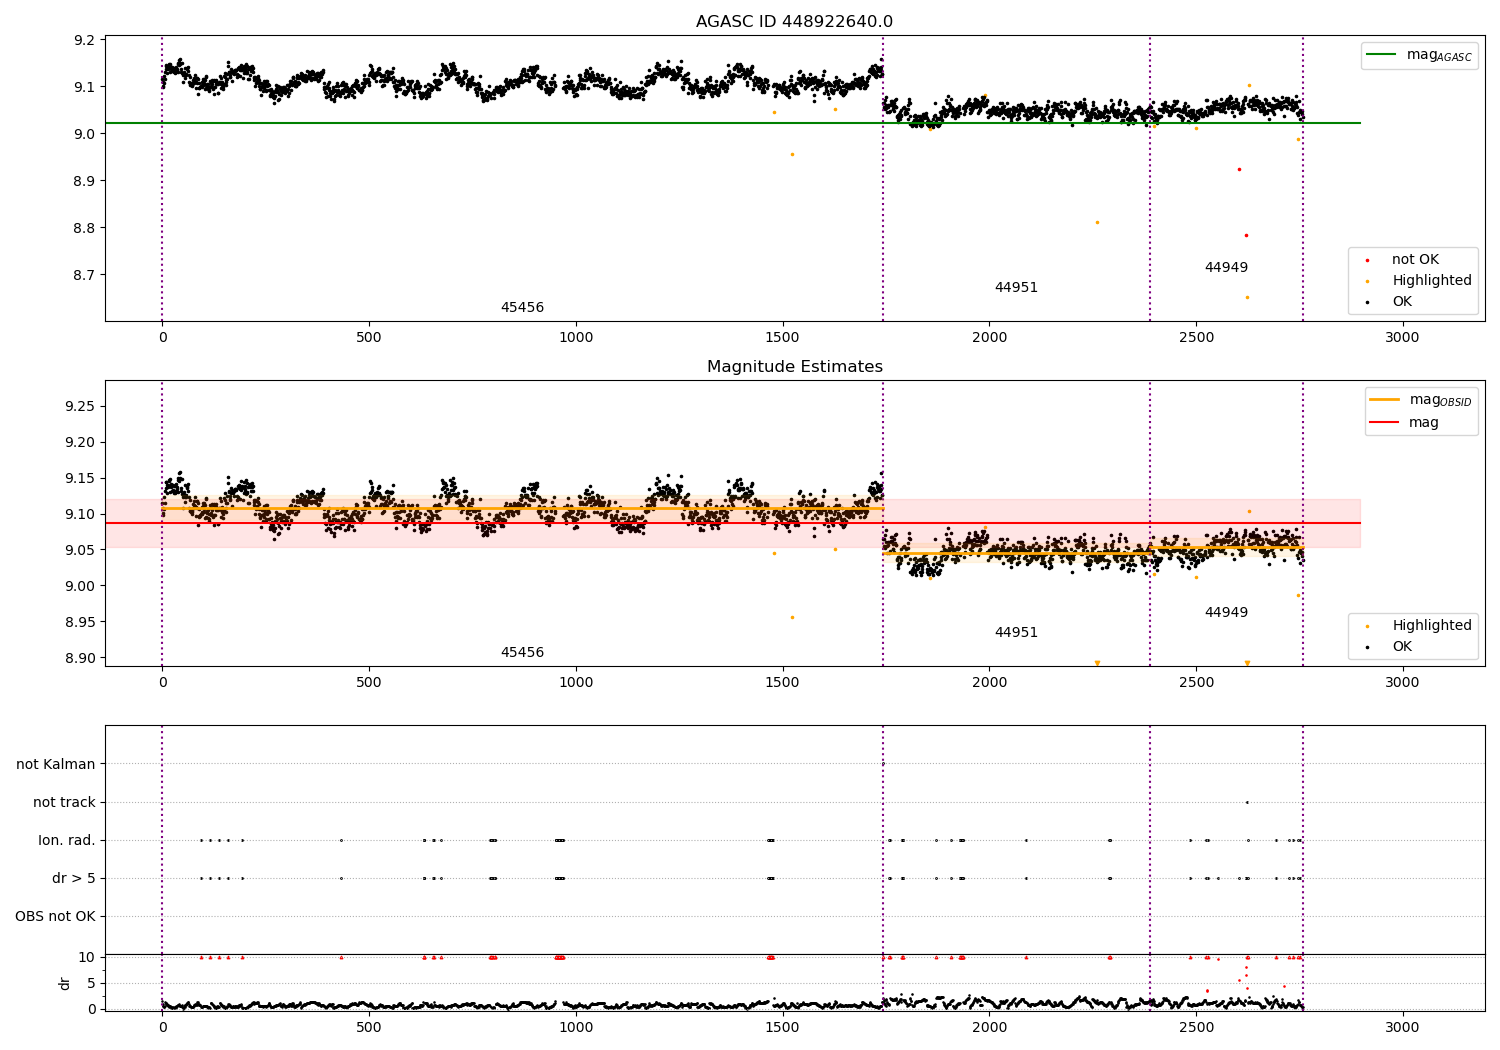
Task: Click the 2000 x-axis tick of the bottom plot
Action: click(989, 1027)
